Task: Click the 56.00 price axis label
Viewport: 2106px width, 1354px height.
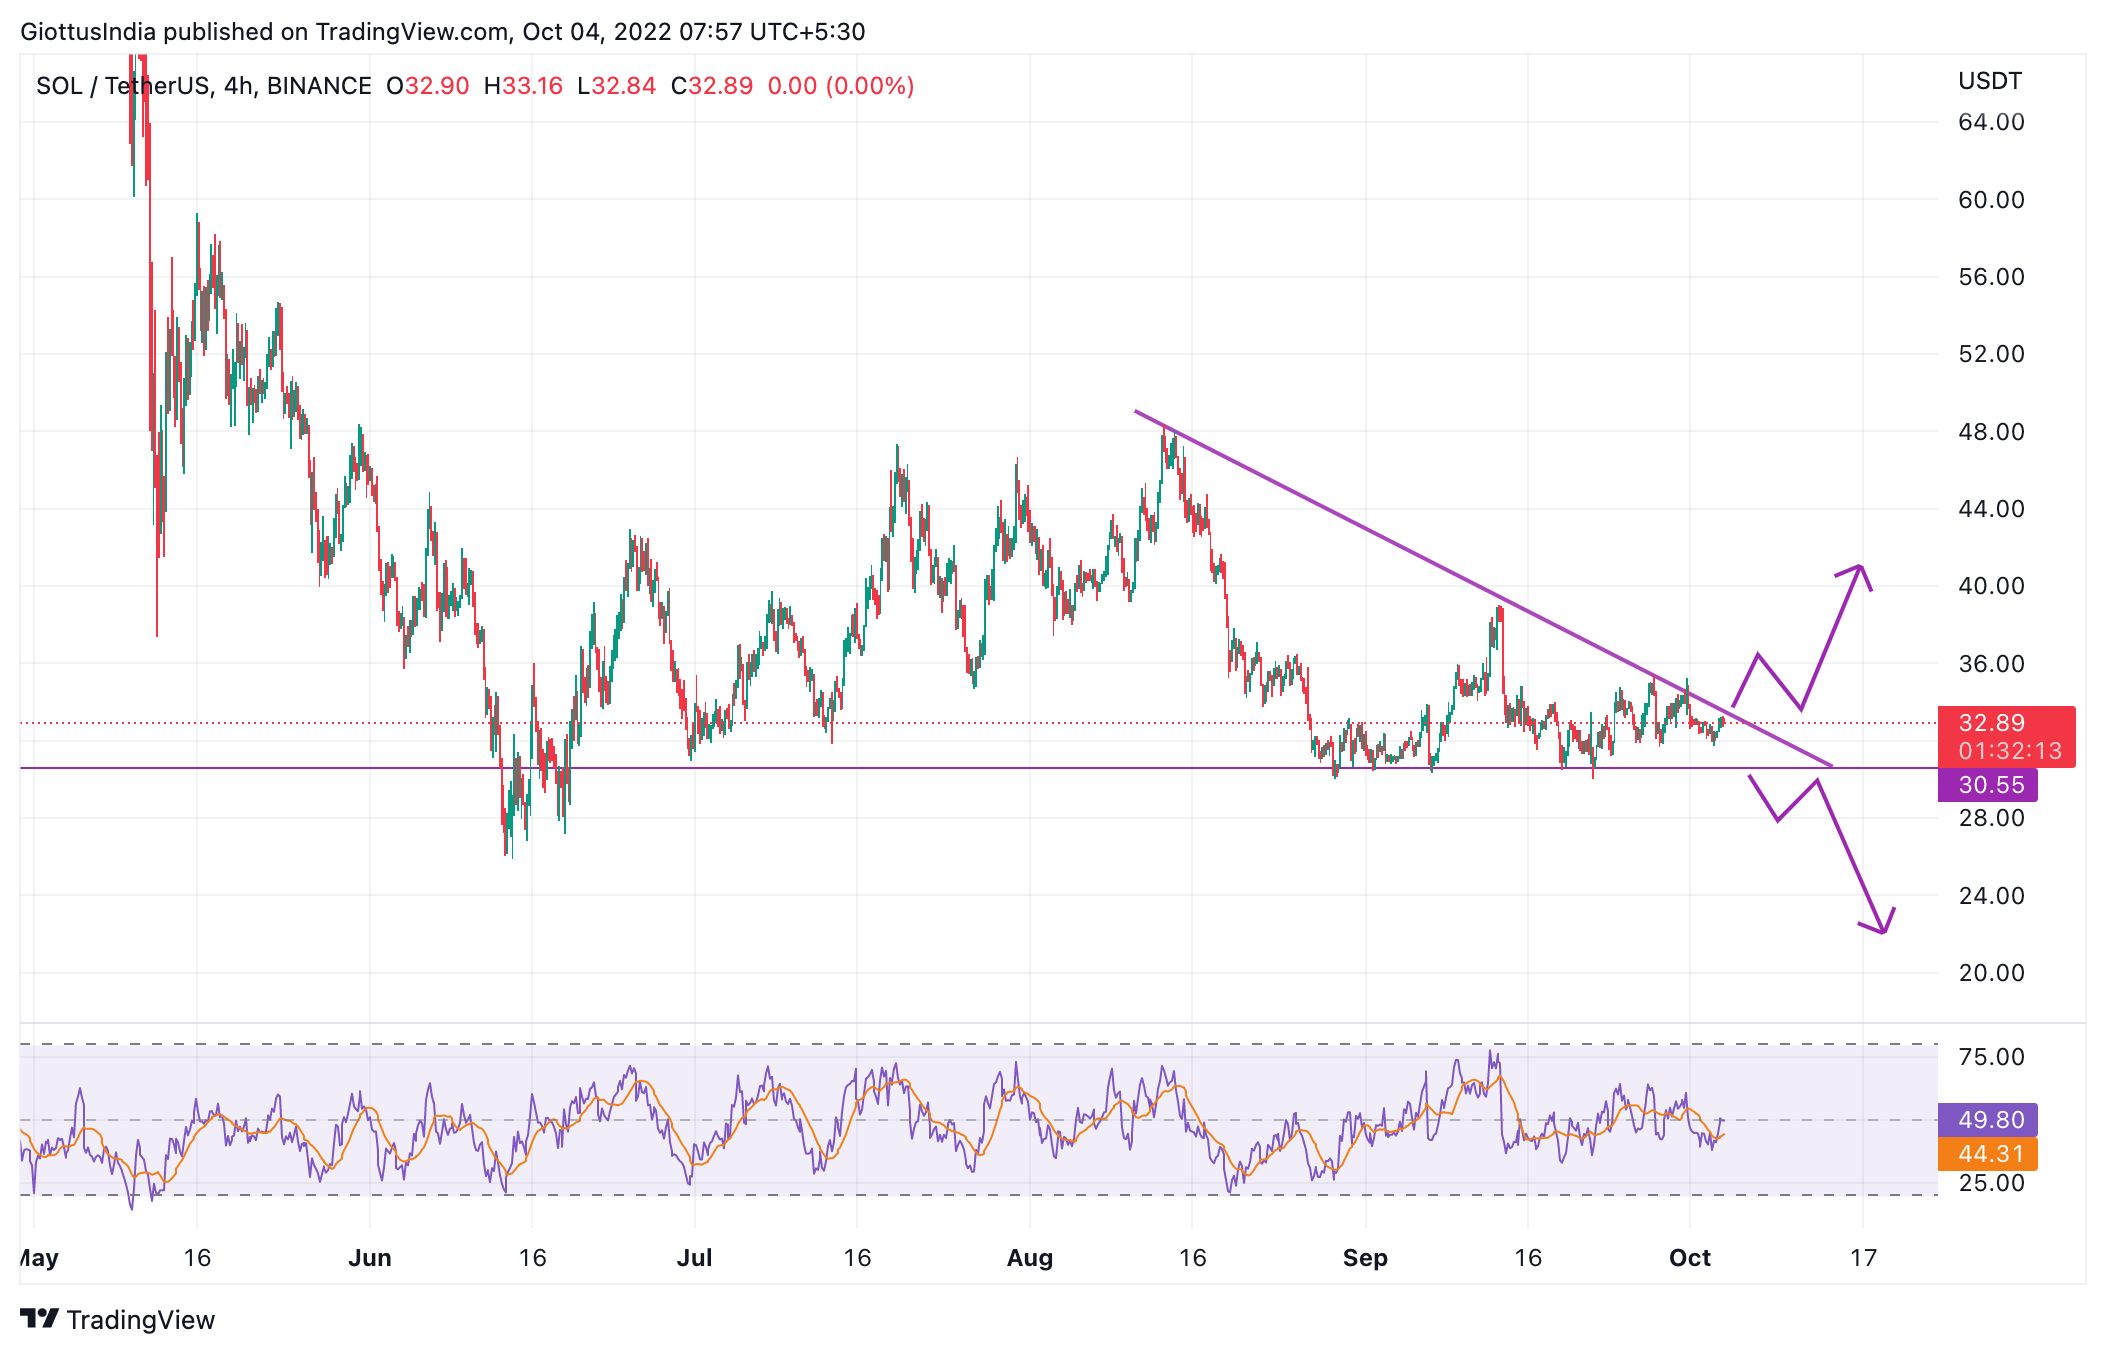Action: tap(1992, 277)
